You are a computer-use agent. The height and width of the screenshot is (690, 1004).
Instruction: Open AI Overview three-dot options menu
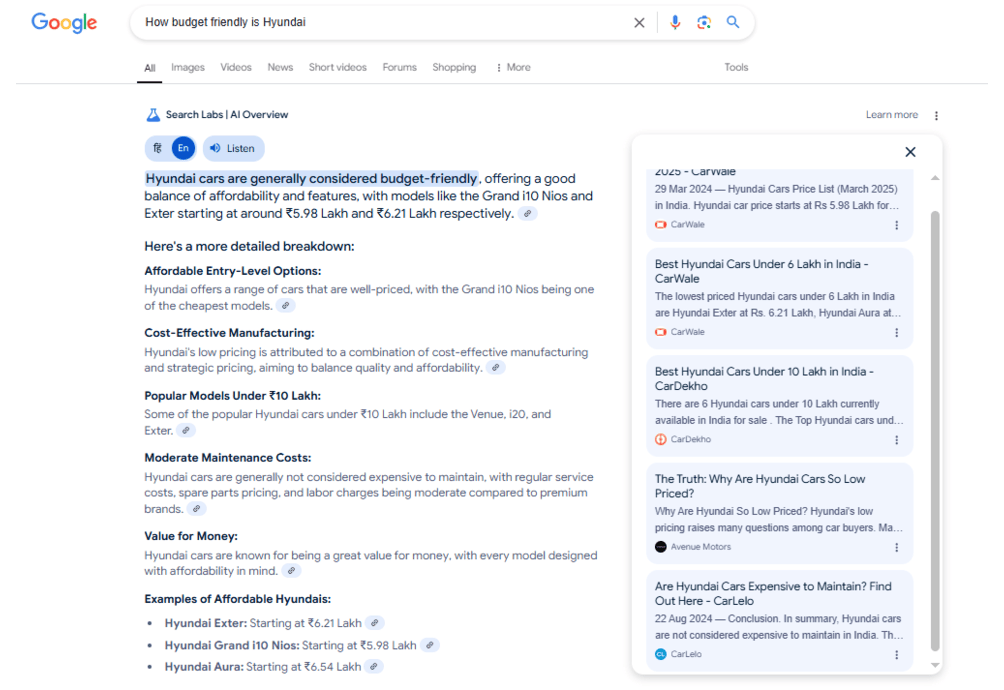click(x=936, y=115)
